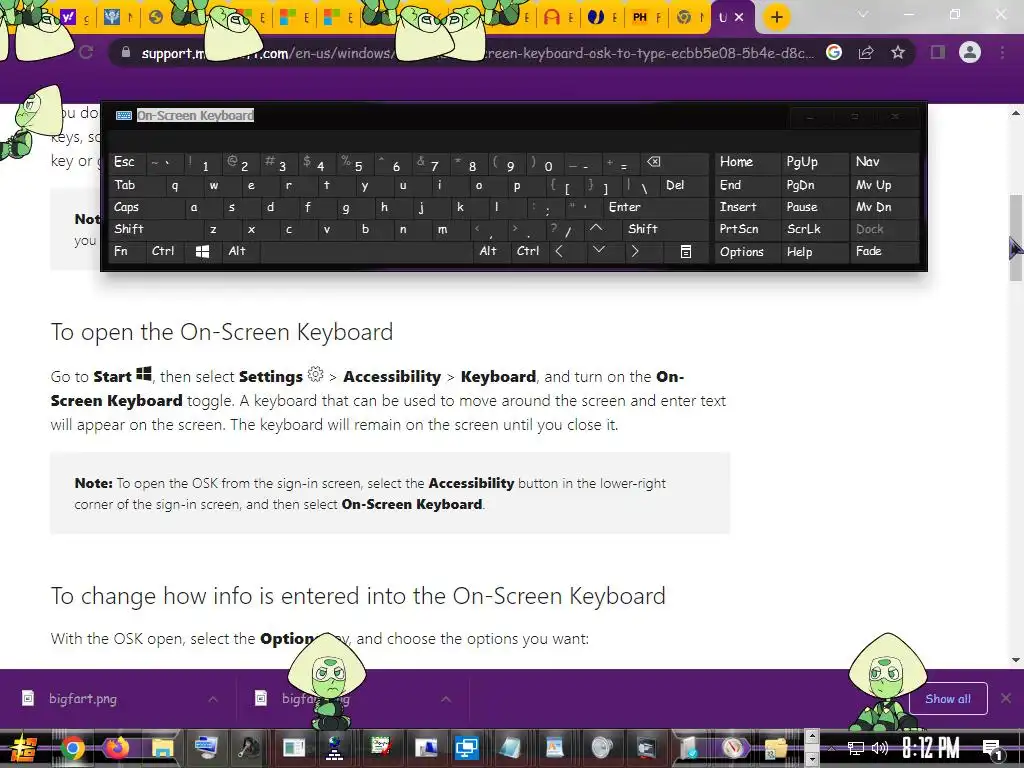Click the page's vertical scrollbar thumb
The height and width of the screenshot is (768, 1024).
pos(1016,238)
